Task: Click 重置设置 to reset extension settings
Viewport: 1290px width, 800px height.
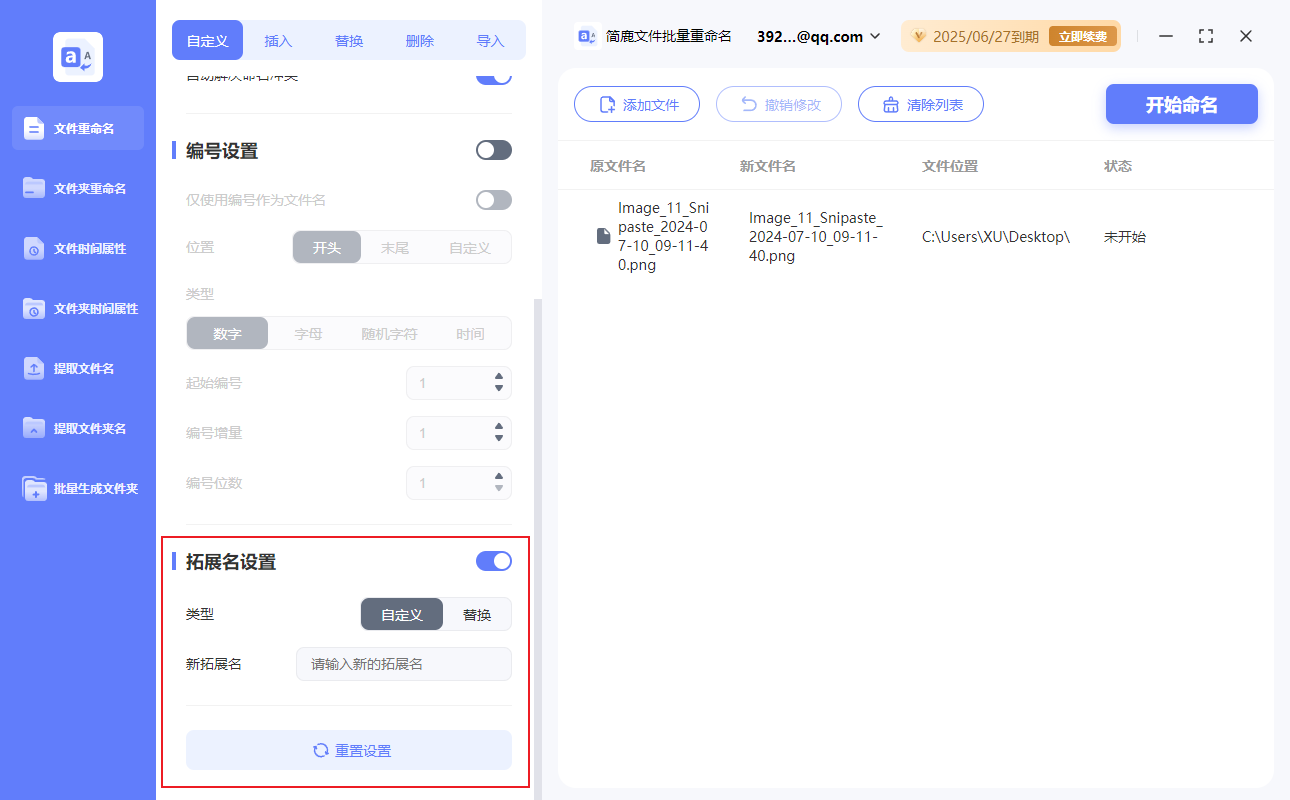Action: click(348, 750)
